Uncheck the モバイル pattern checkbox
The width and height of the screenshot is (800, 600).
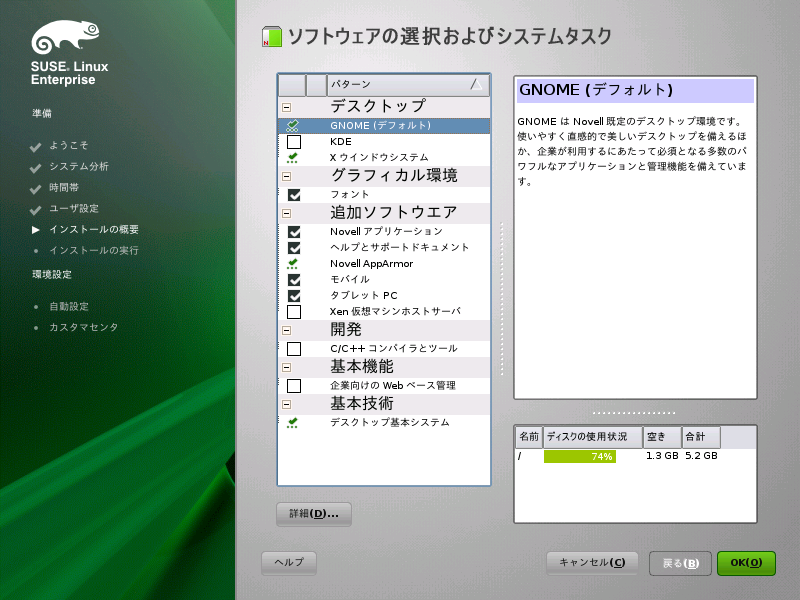tap(294, 280)
